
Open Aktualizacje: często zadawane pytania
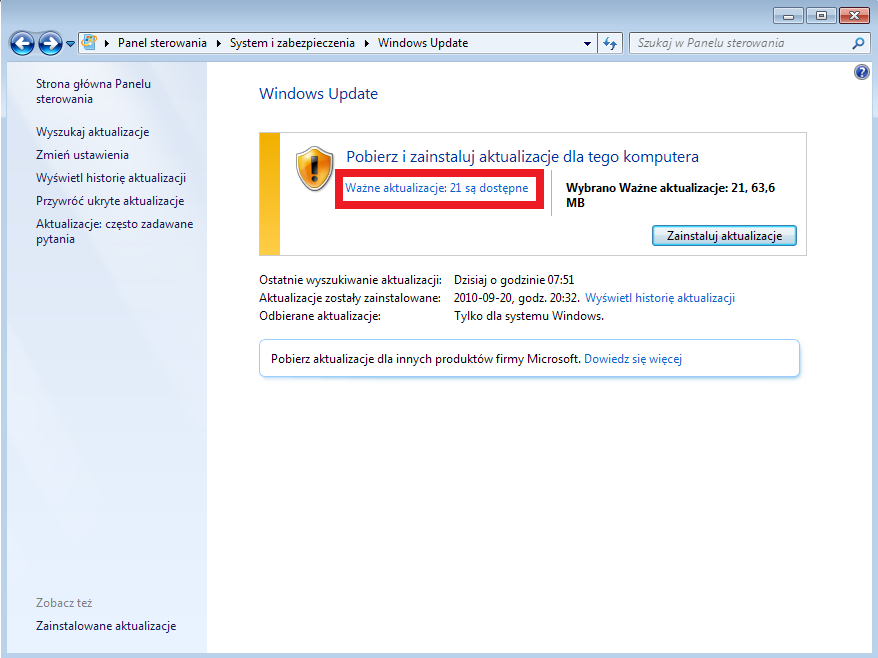click(115, 231)
